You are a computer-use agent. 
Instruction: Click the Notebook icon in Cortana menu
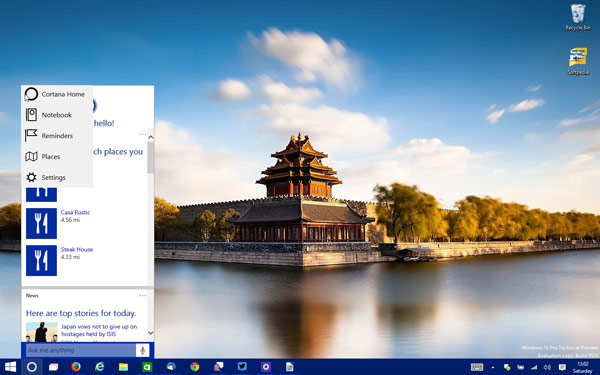[31, 115]
